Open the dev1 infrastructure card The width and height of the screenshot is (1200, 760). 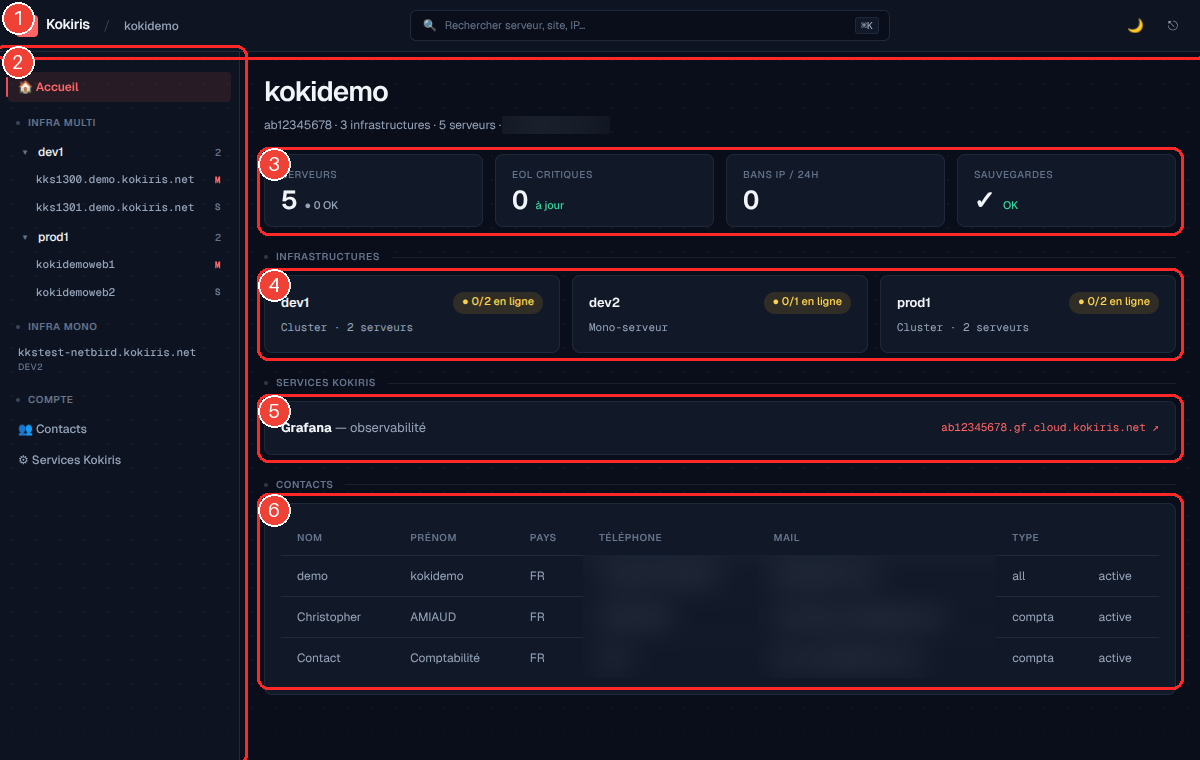tap(411, 314)
